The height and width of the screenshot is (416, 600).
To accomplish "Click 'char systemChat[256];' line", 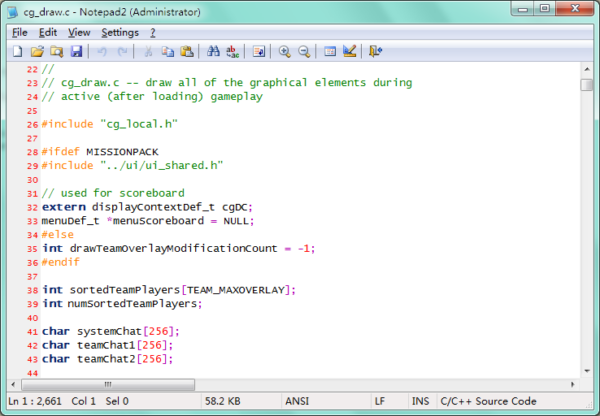I will [x=111, y=331].
